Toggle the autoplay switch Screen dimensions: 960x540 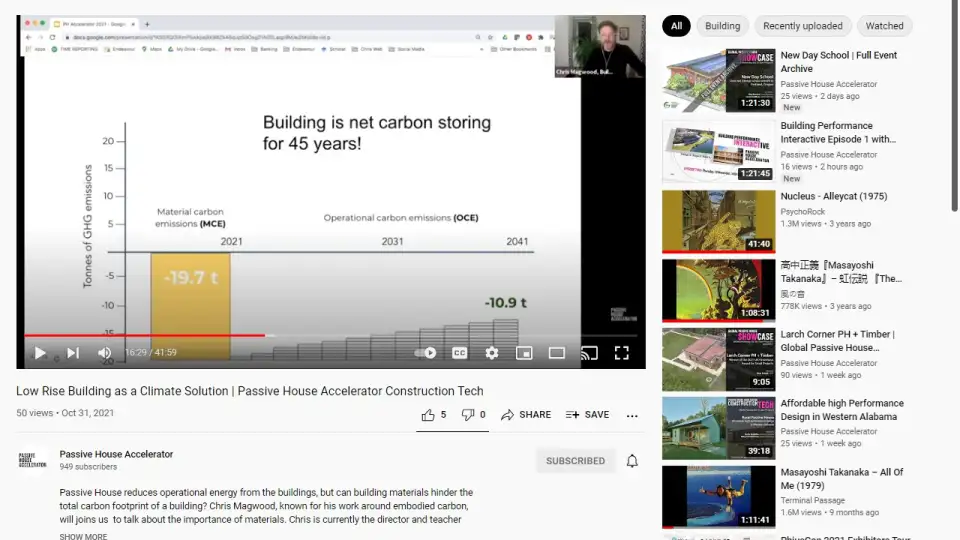tap(427, 353)
